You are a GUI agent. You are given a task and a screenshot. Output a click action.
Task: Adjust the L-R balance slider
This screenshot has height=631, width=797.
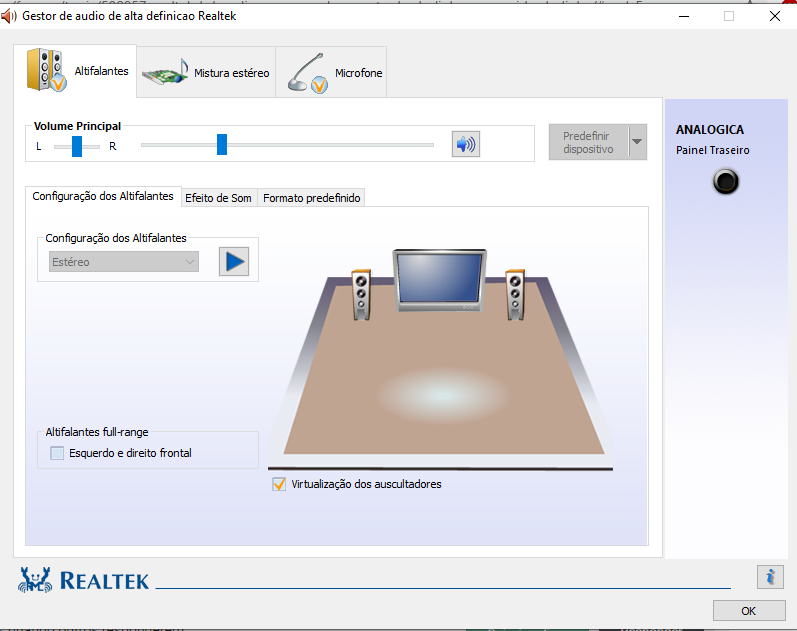(x=77, y=146)
